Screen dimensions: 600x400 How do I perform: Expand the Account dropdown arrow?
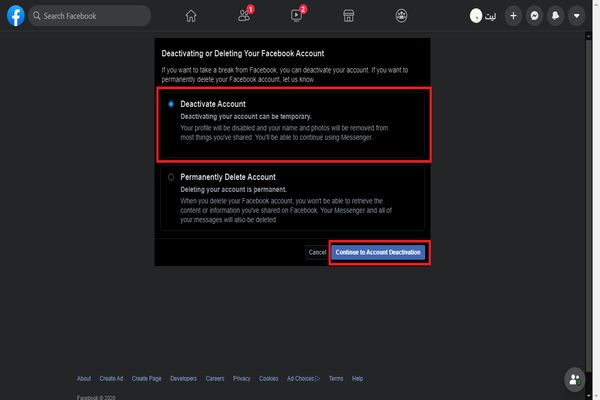(576, 16)
